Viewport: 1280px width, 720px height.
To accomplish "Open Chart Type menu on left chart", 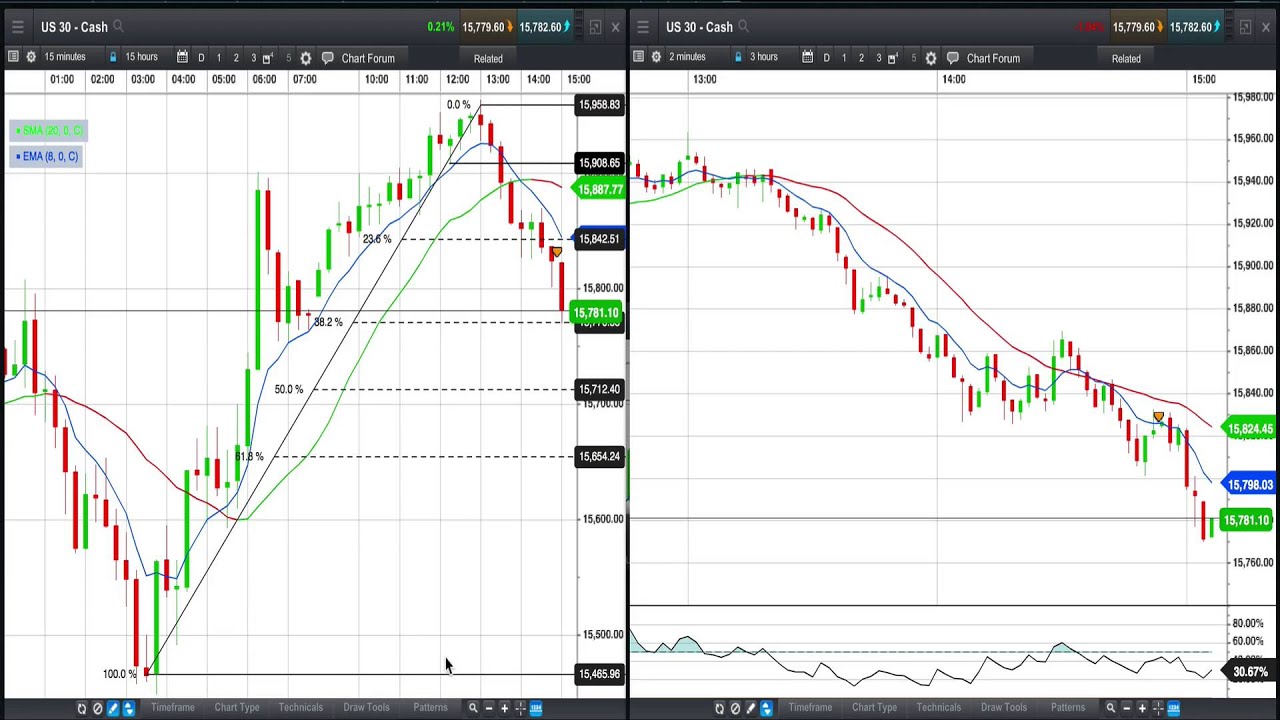I will pyautogui.click(x=237, y=707).
